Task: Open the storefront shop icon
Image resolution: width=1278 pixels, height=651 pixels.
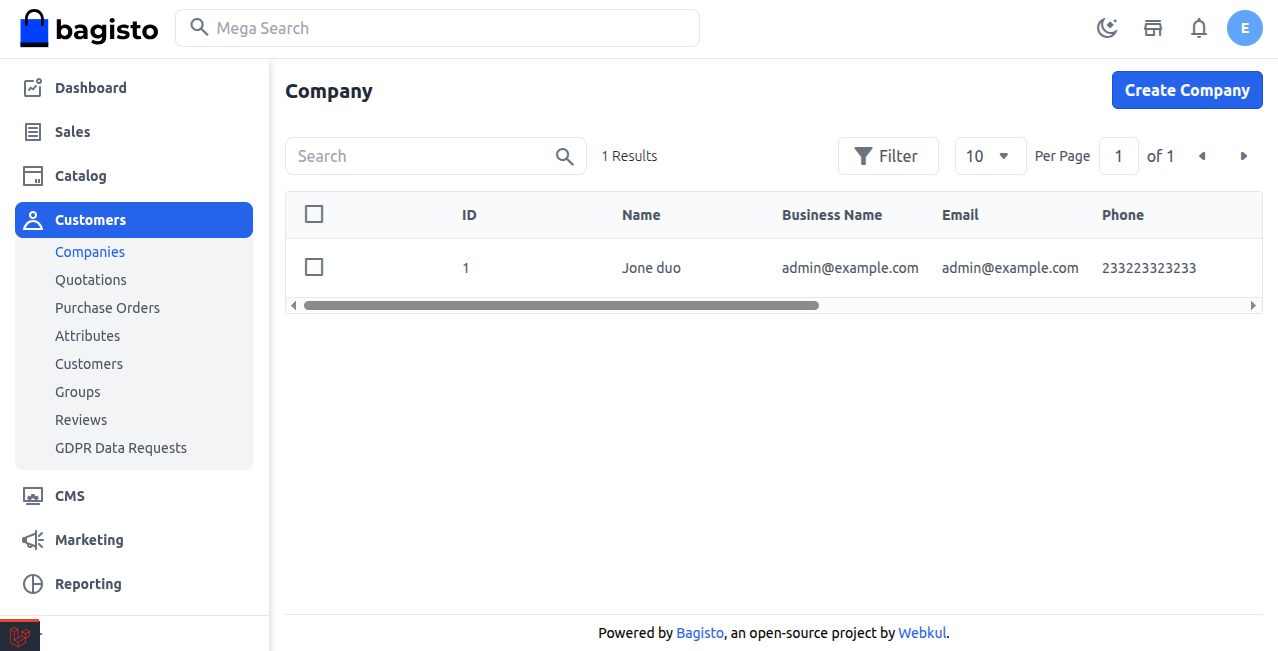Action: click(x=1153, y=28)
